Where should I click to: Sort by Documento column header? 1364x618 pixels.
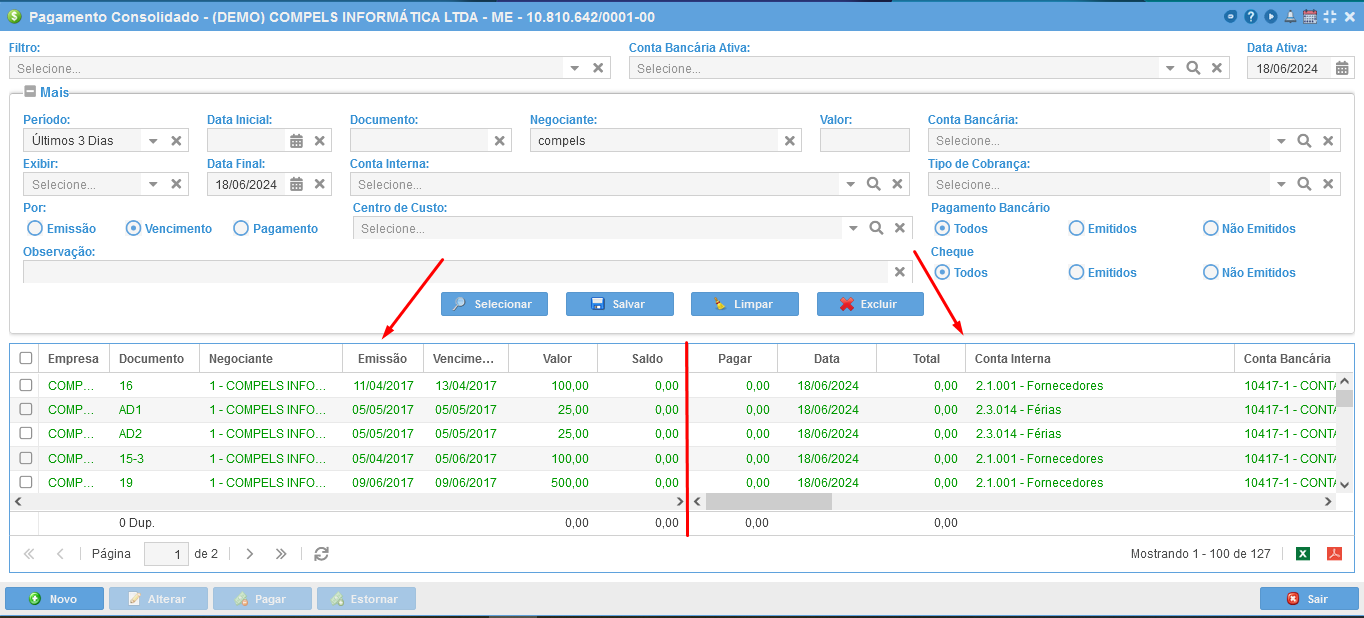click(152, 358)
